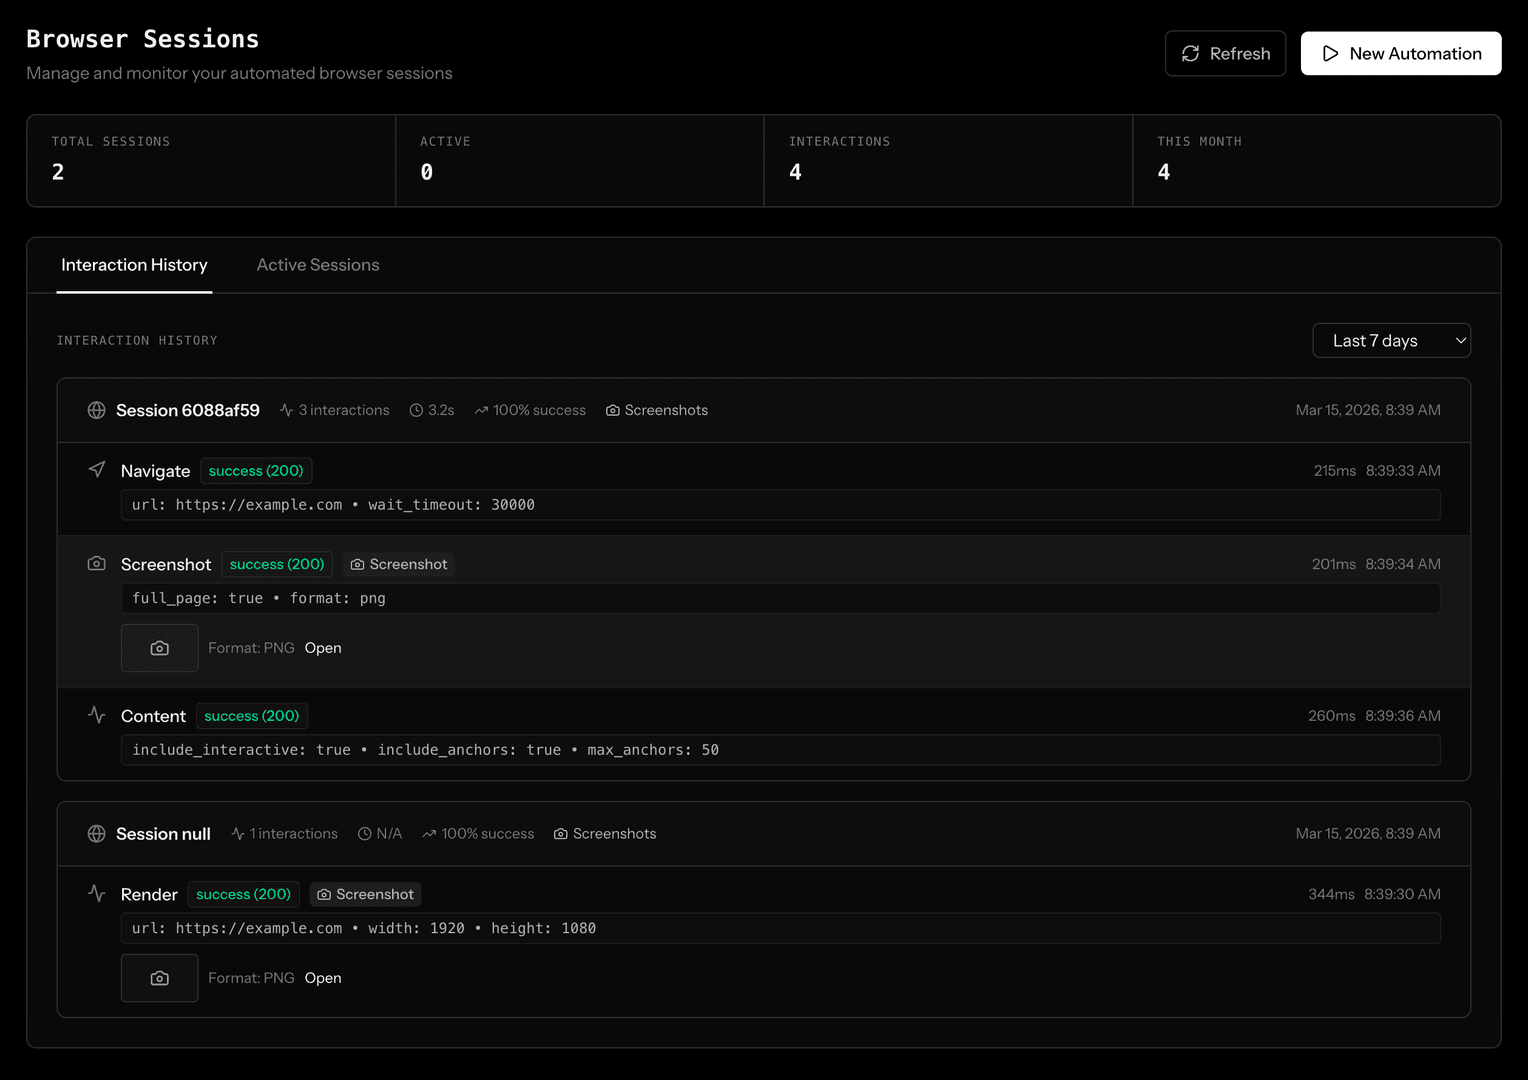Open the PNG screenshot from Screenshot action
Viewport: 1528px width, 1080px height.
click(322, 647)
